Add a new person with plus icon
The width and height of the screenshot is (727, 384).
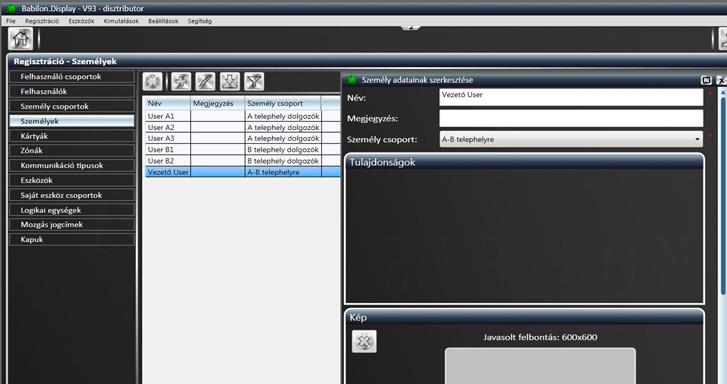181,82
